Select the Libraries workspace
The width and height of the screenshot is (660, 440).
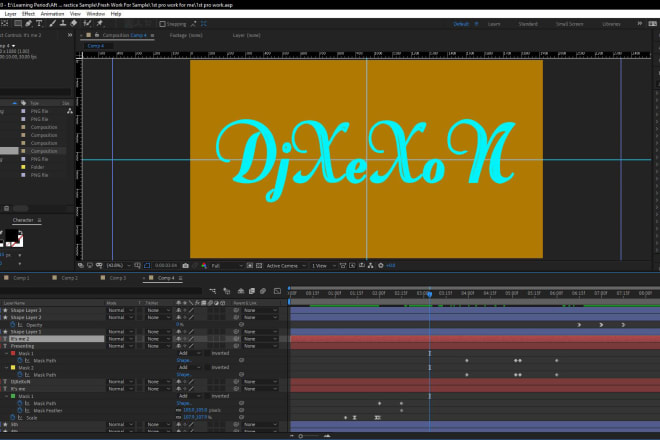[x=611, y=24]
